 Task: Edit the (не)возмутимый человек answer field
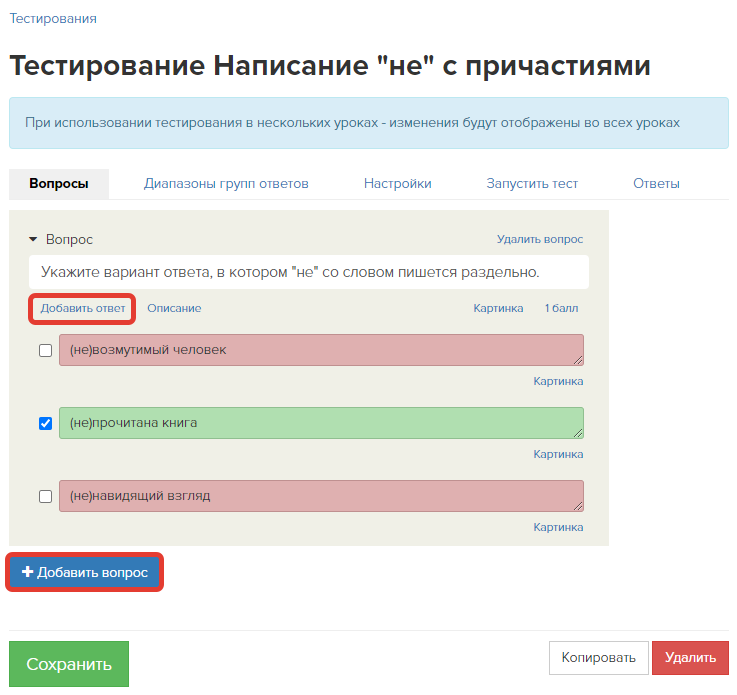pyautogui.click(x=321, y=350)
